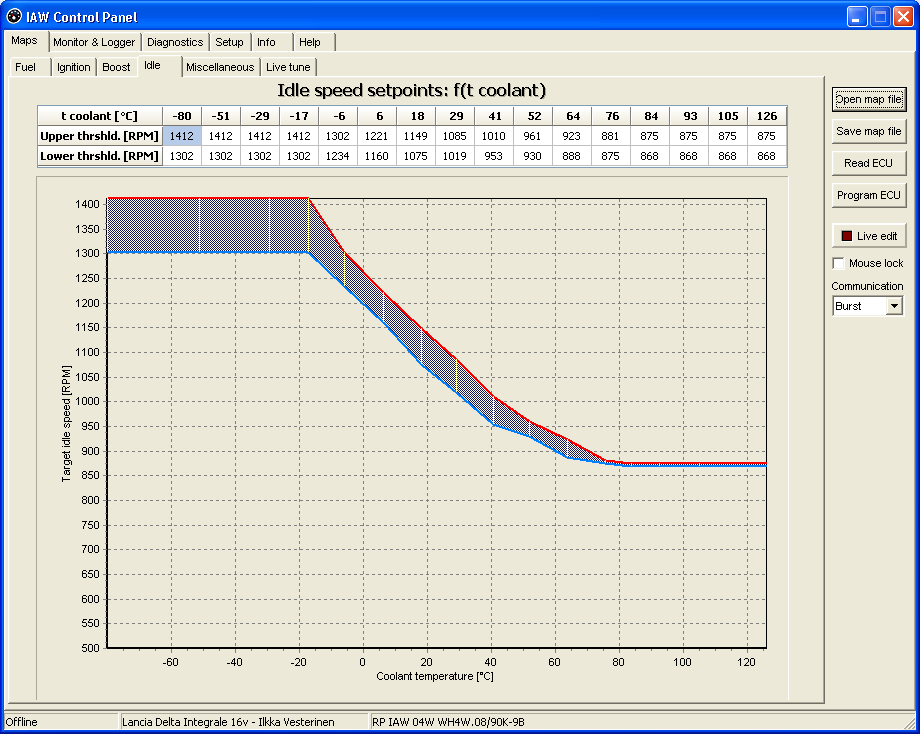
Task: Enable the Mouse lock checkbox
Action: [838, 263]
